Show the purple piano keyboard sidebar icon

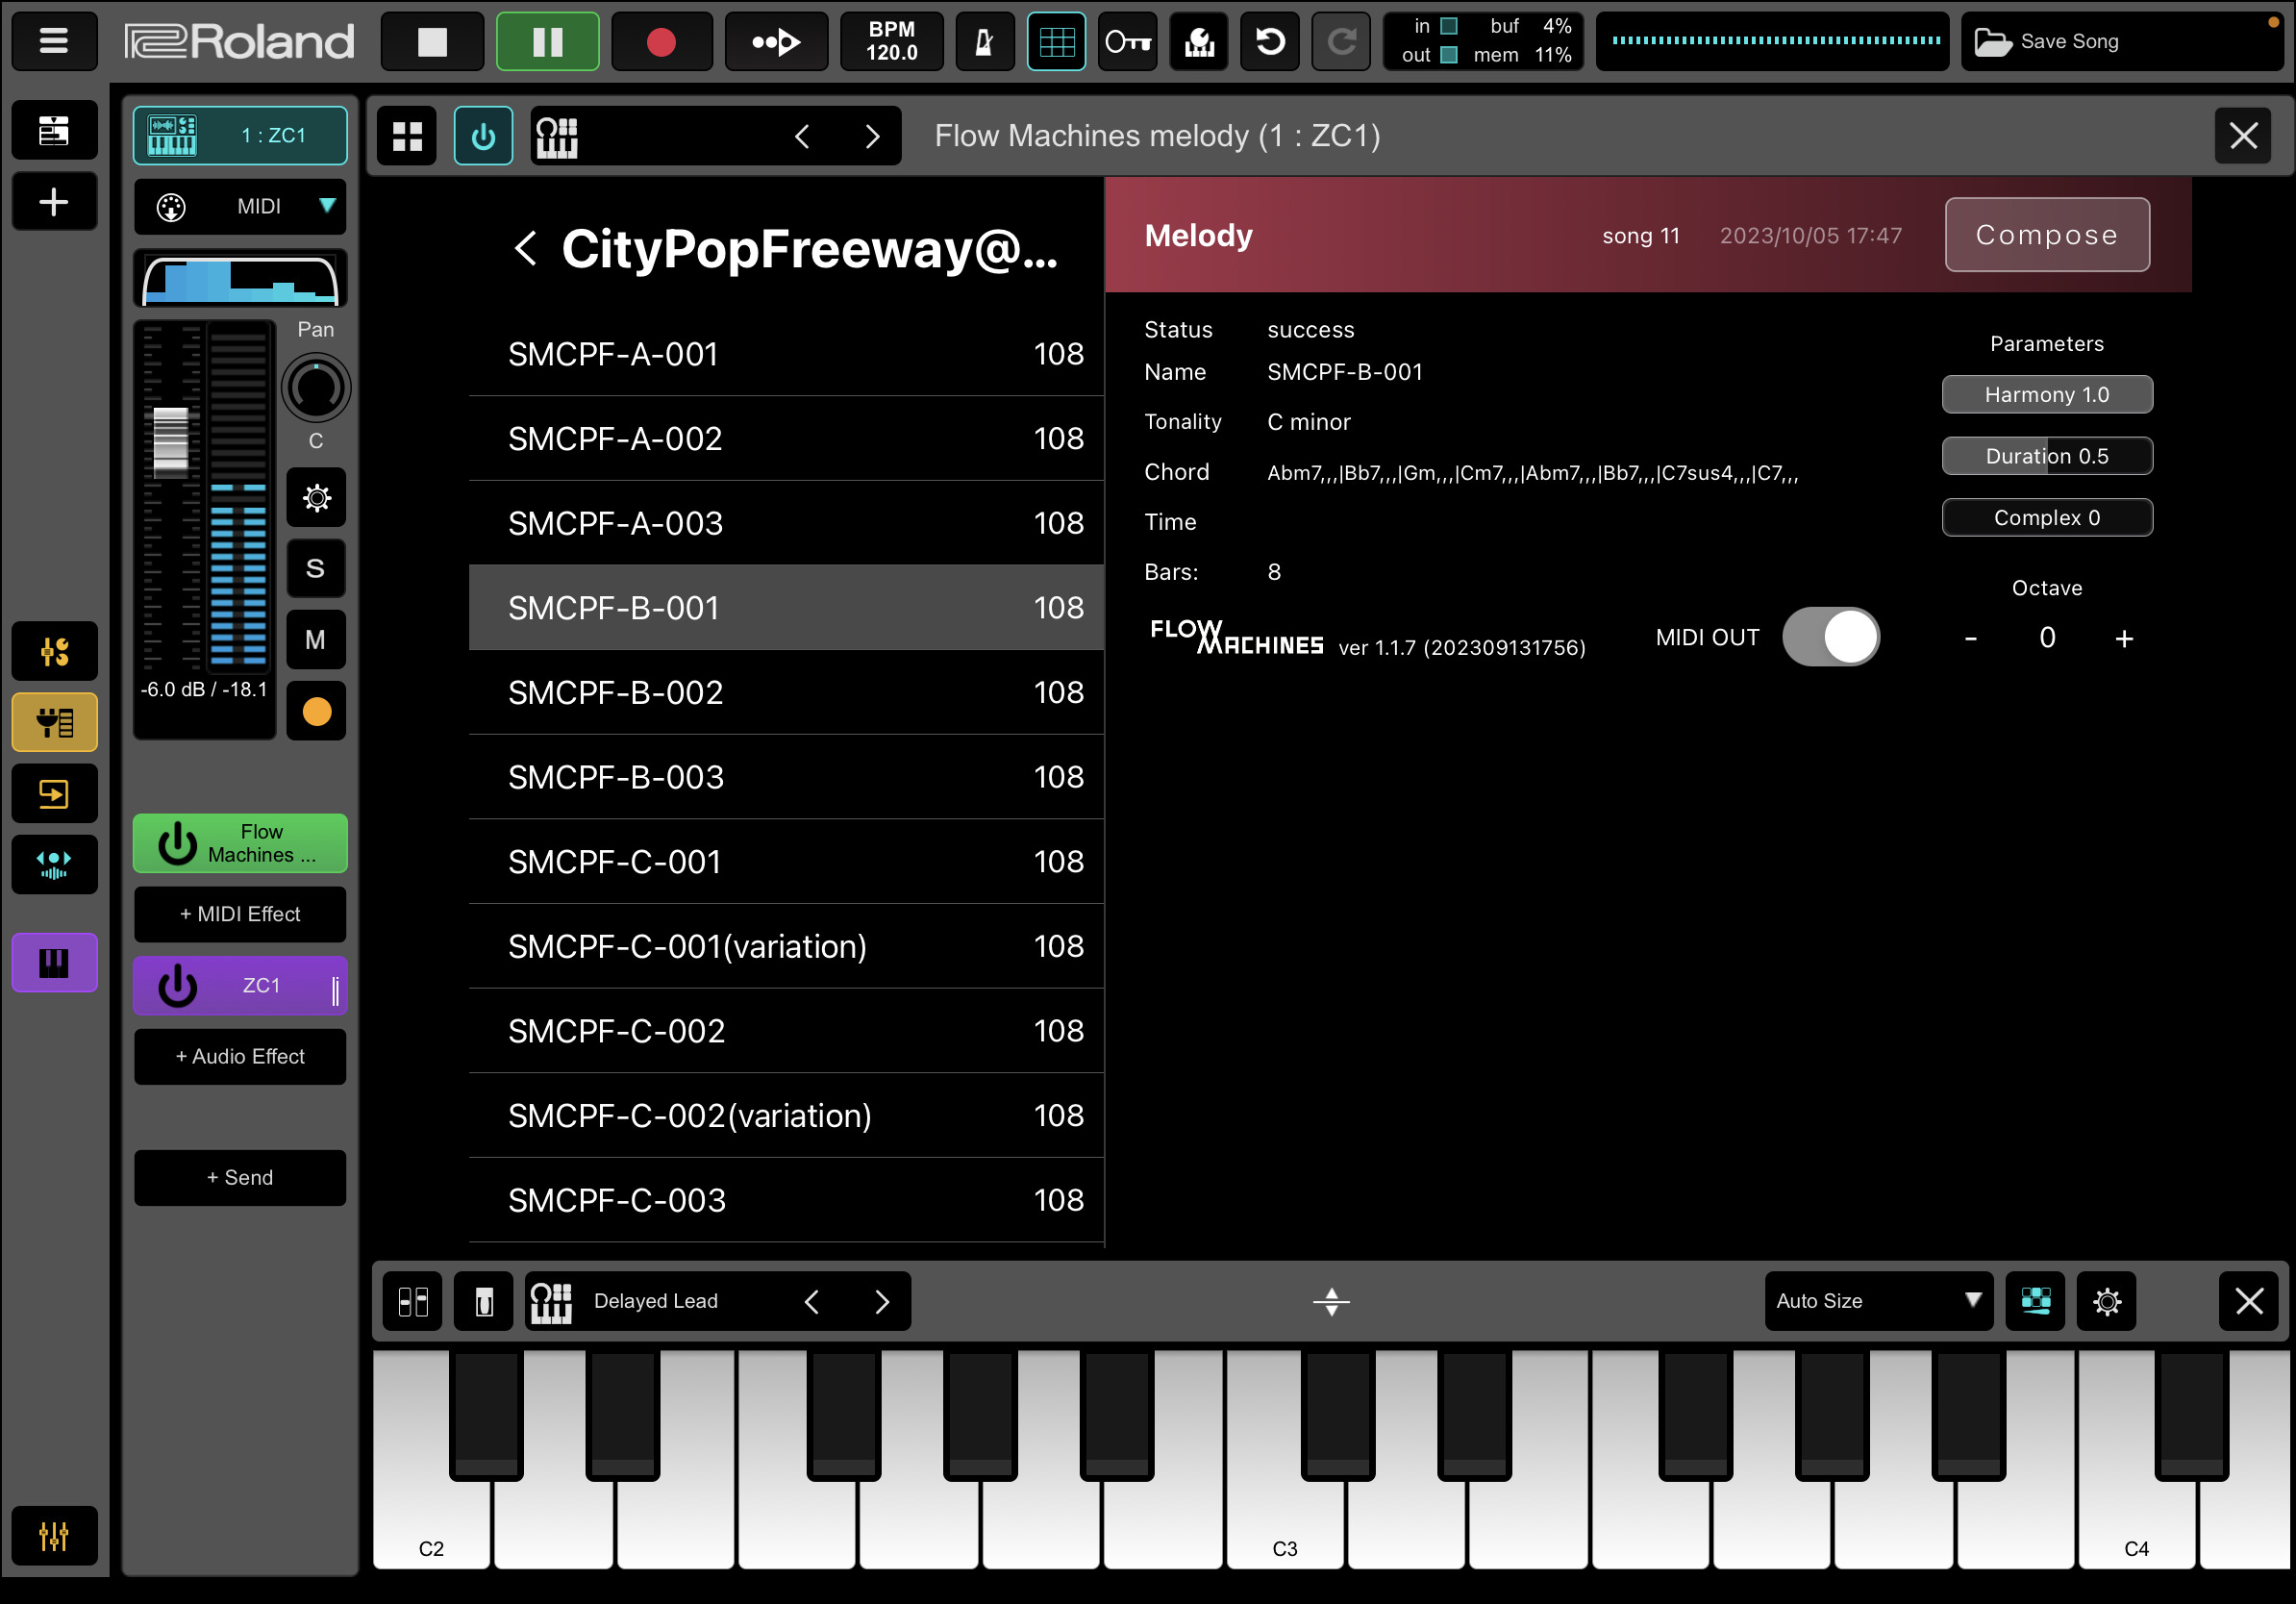[54, 963]
